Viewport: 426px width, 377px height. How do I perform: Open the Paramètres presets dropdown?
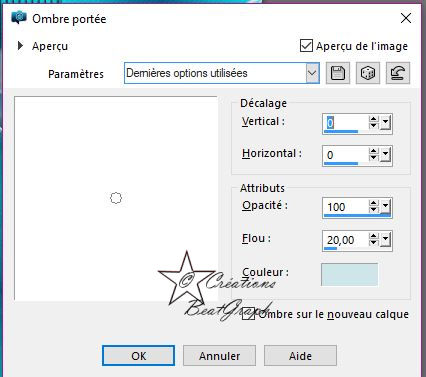pyautogui.click(x=312, y=73)
